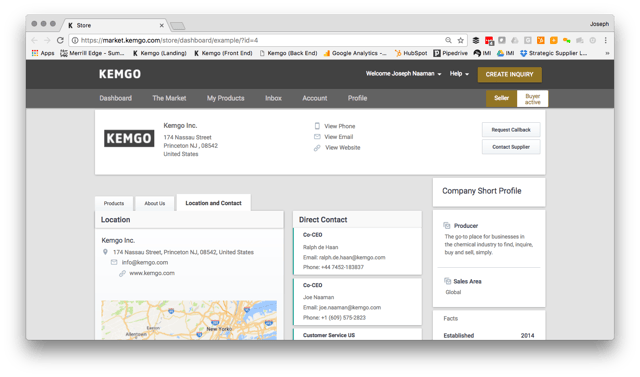Switch to Seller mode
This screenshot has height=377, width=640.
tap(501, 98)
